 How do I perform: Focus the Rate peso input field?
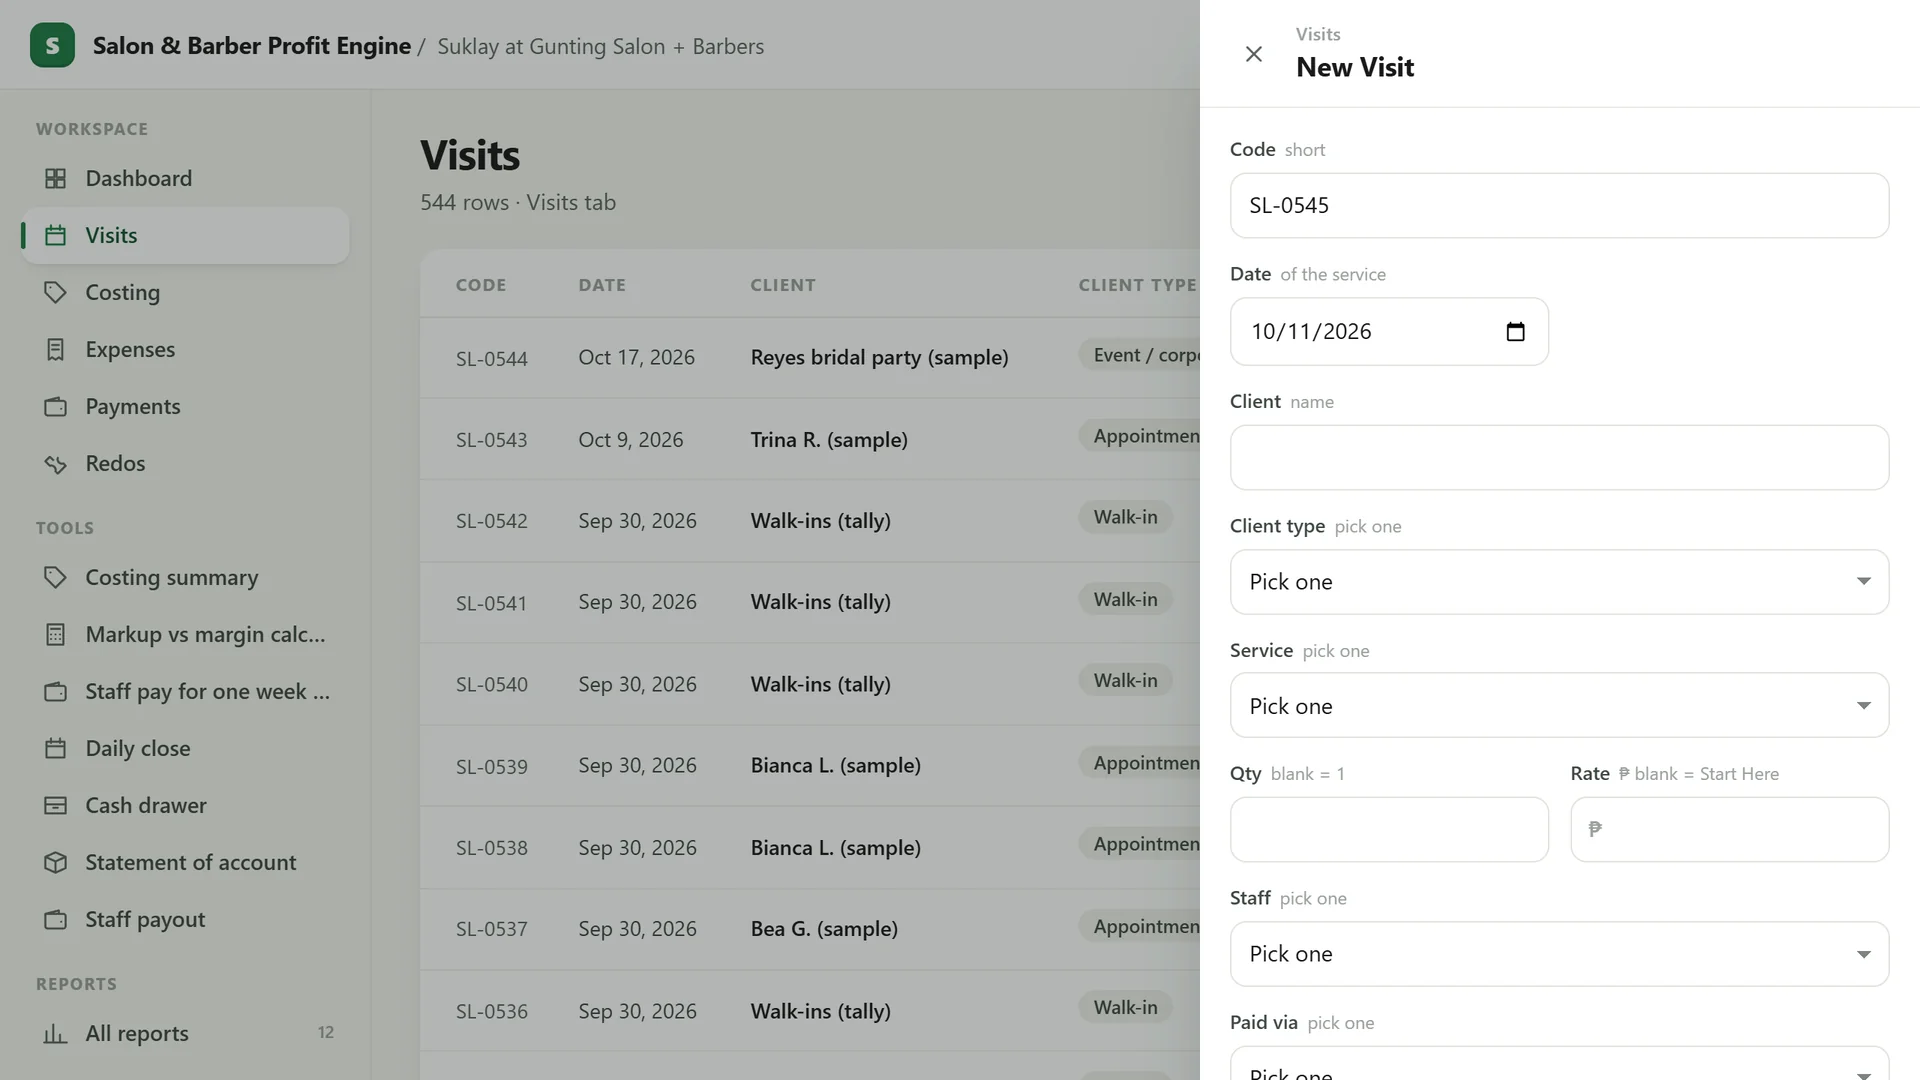click(x=1729, y=829)
